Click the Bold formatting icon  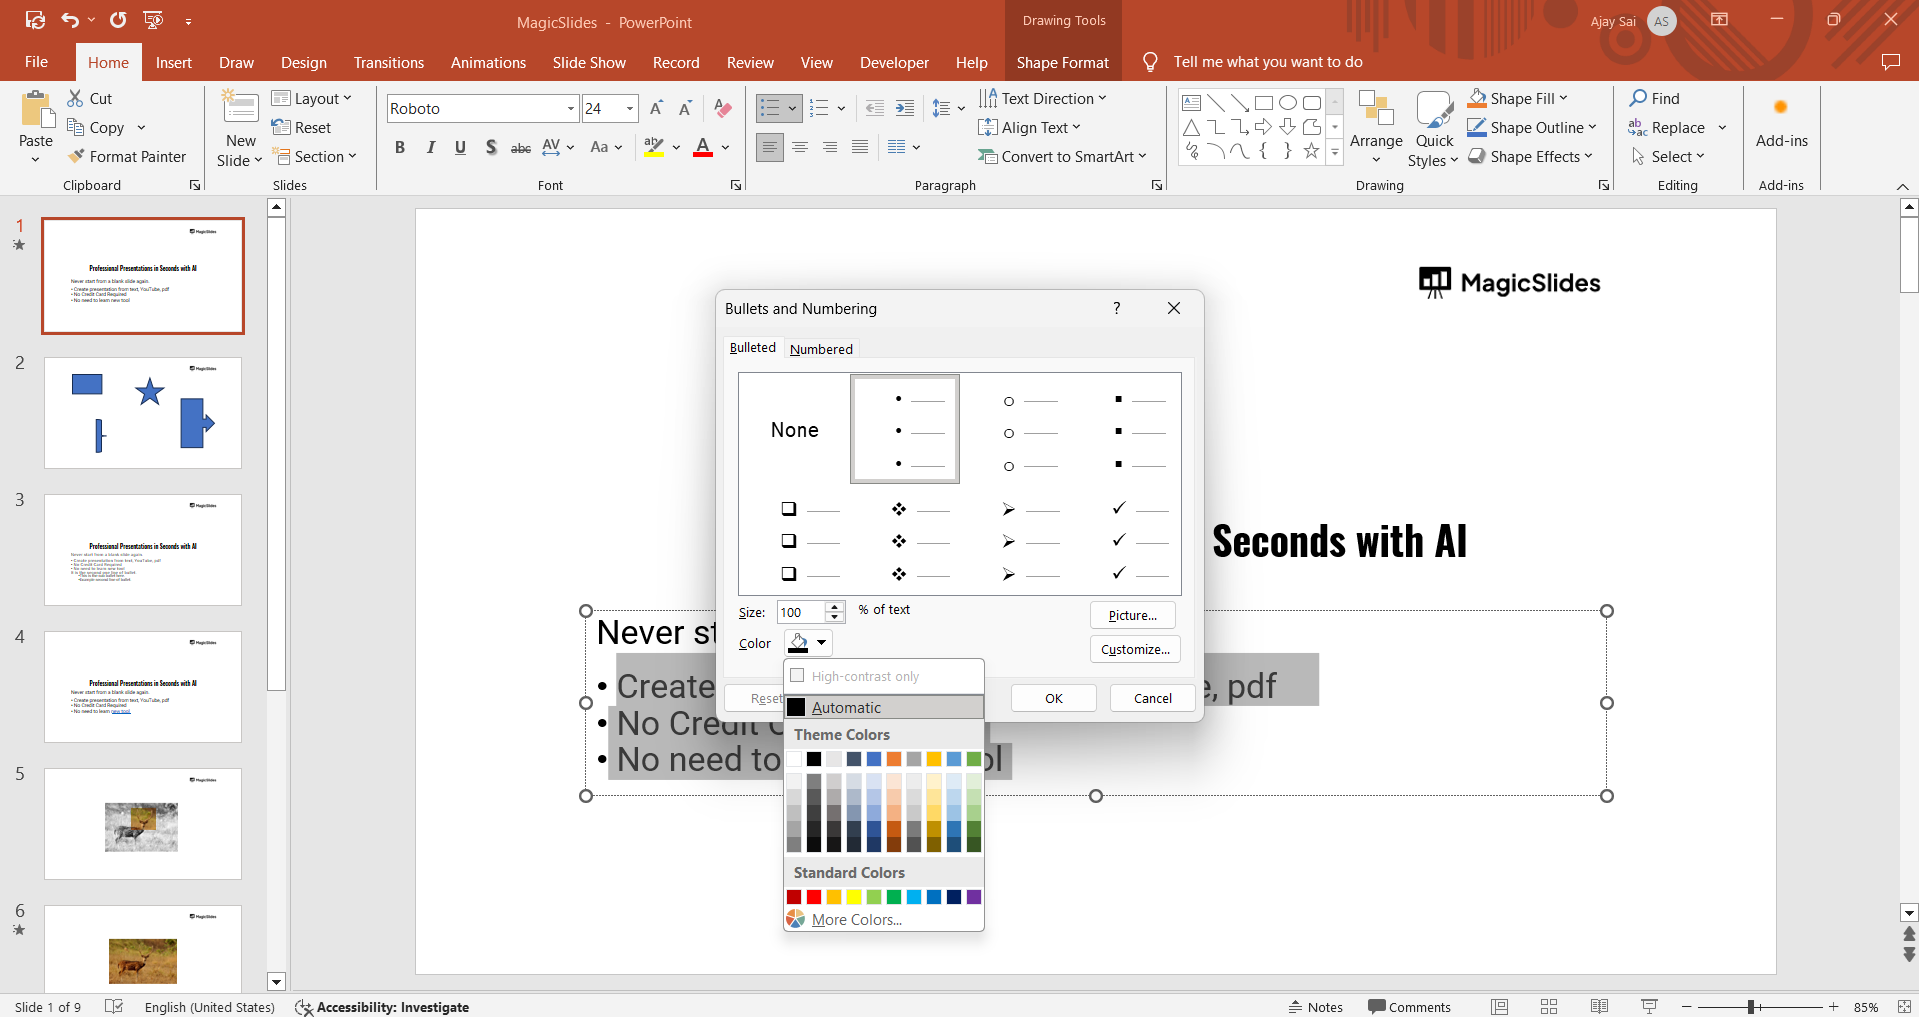(x=400, y=148)
